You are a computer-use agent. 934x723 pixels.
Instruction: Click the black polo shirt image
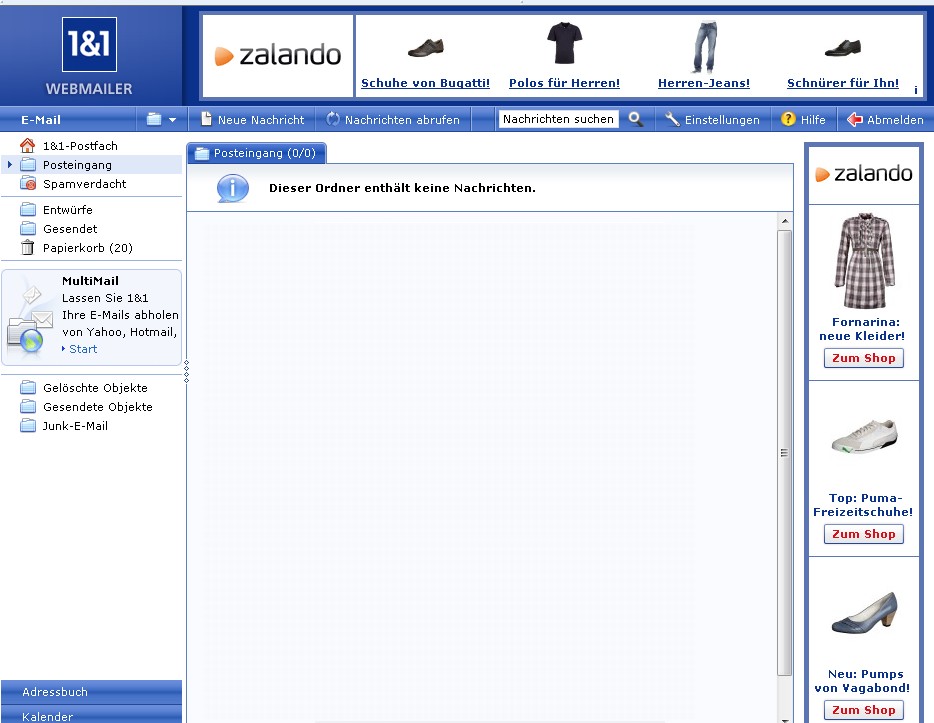point(564,43)
